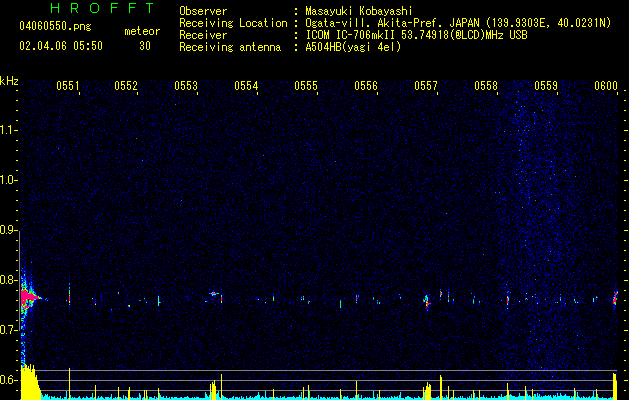Click the date stamp 02.04.06 05:50
This screenshot has width=629, height=400.
[x=61, y=46]
